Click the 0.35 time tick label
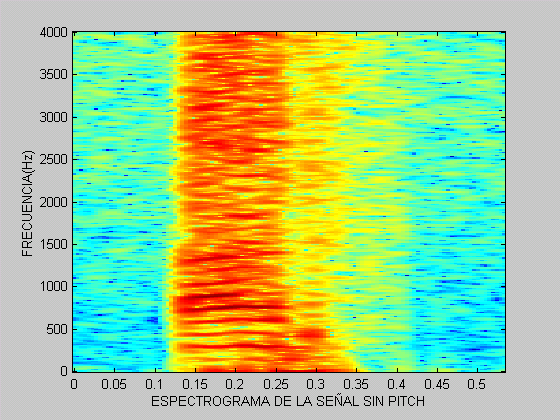560x420 pixels. (x=356, y=384)
